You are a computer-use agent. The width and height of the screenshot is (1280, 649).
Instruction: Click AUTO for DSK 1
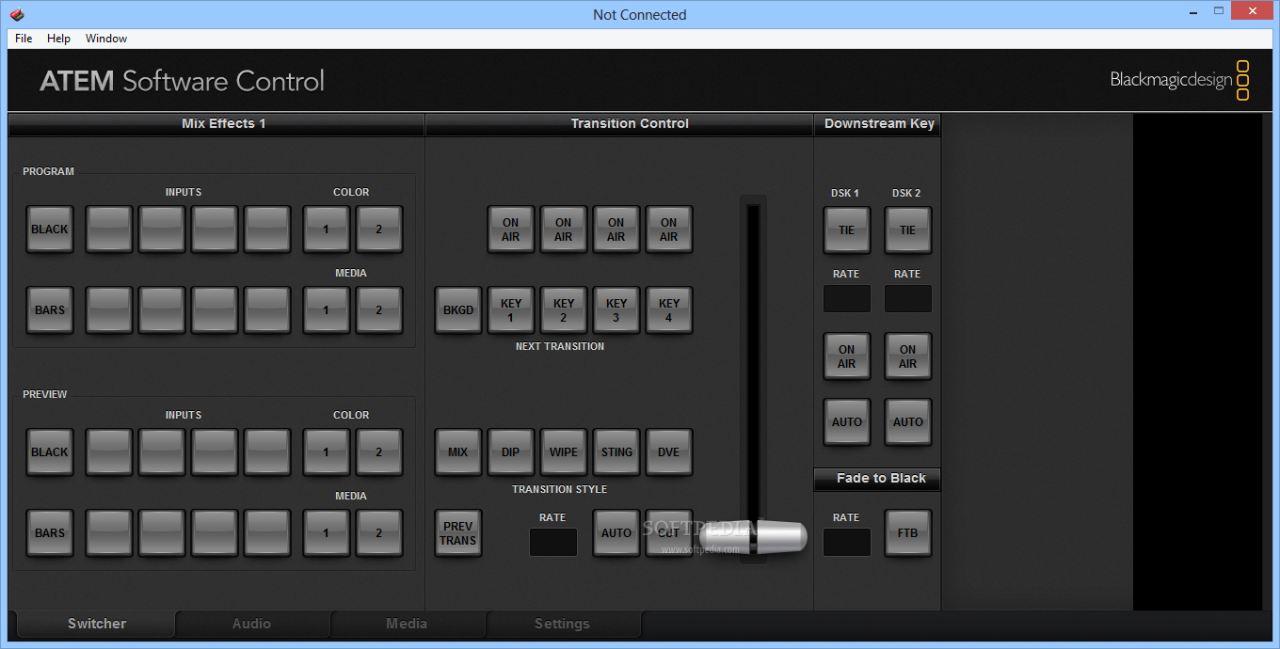(x=847, y=422)
